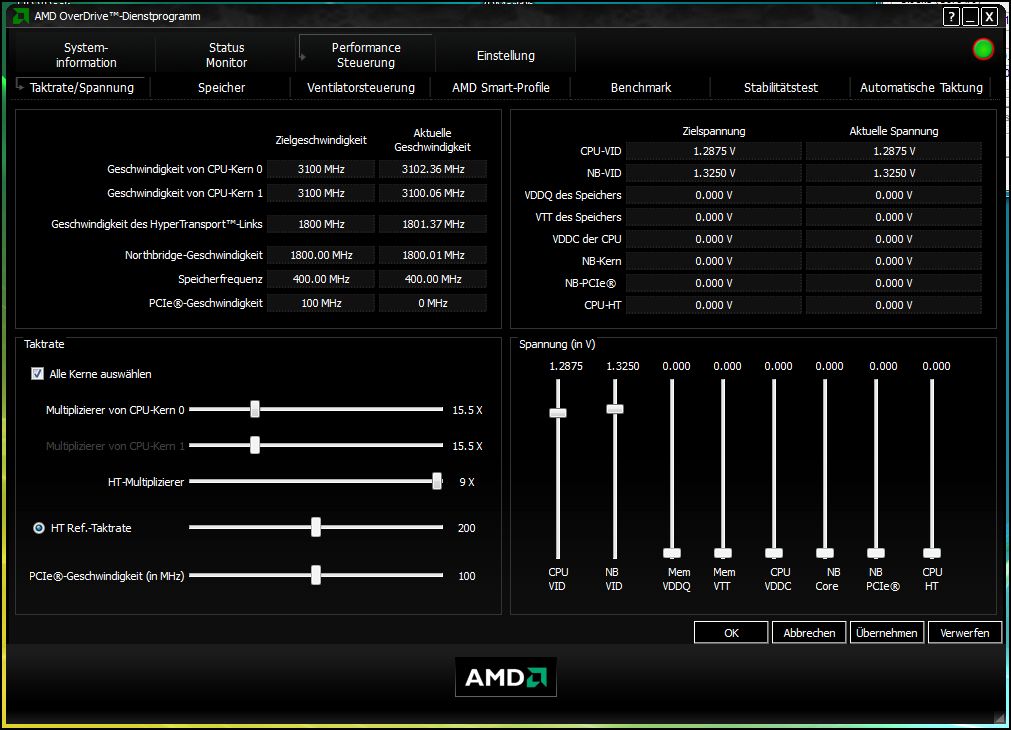1011x730 pixels.
Task: Click HyperTransport target '1800 MHz' value
Action: click(321, 224)
